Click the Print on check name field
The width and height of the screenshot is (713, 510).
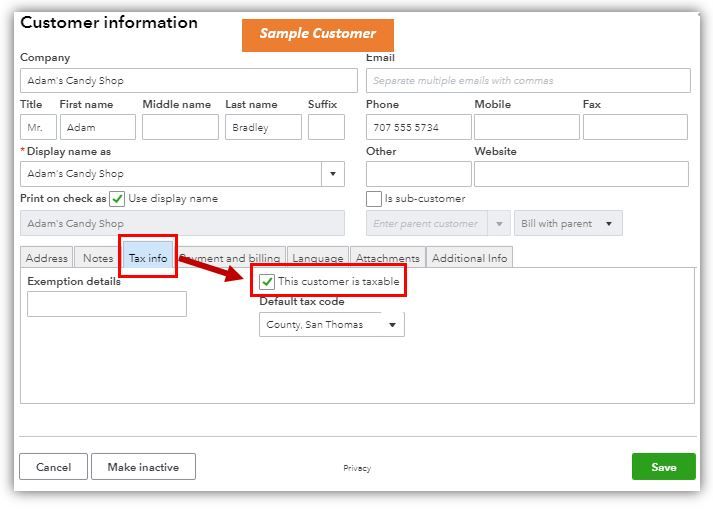[x=182, y=223]
